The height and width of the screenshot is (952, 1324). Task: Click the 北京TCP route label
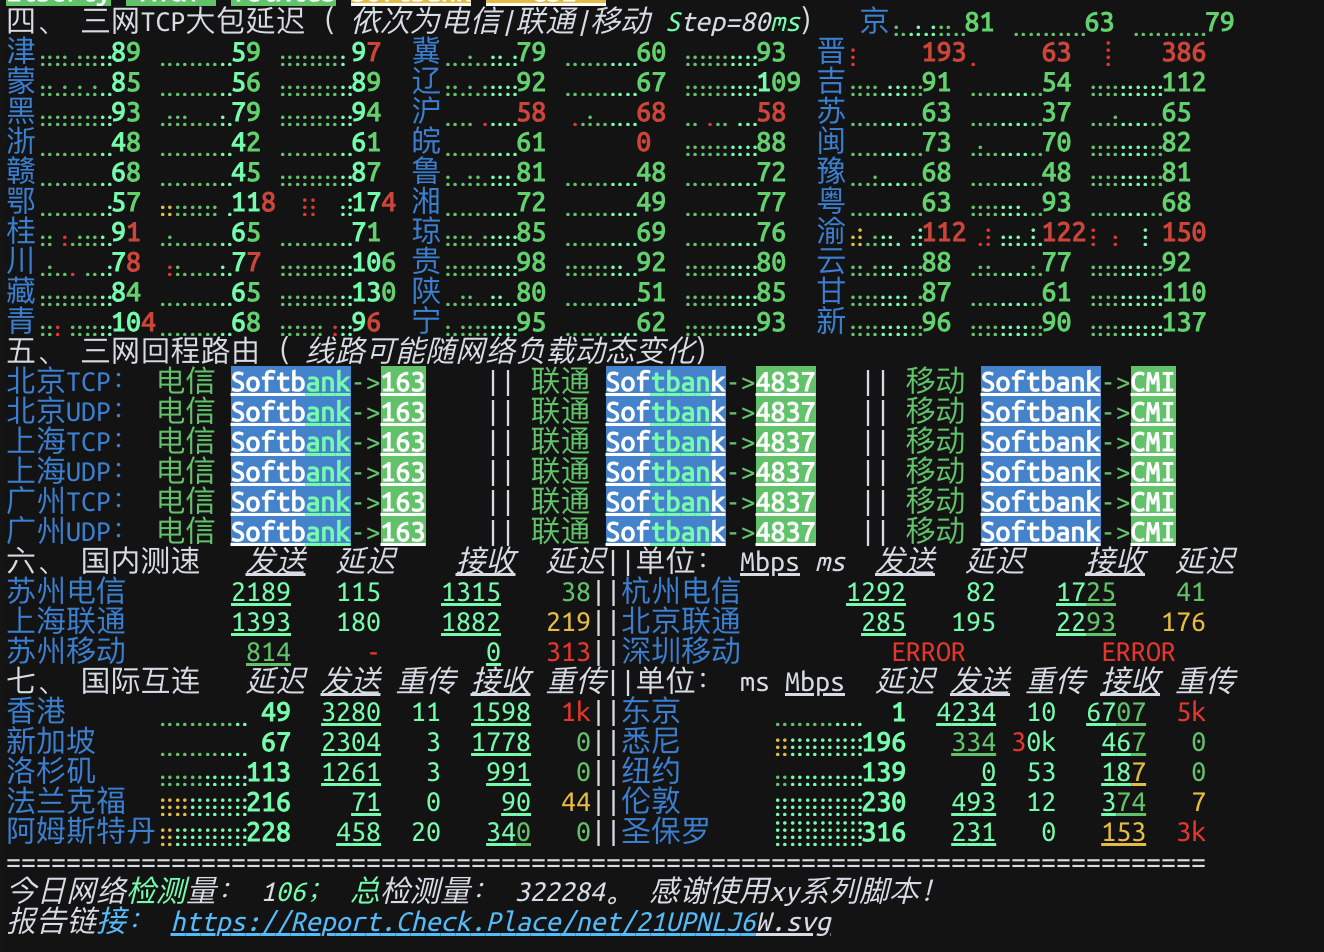pyautogui.click(x=65, y=382)
